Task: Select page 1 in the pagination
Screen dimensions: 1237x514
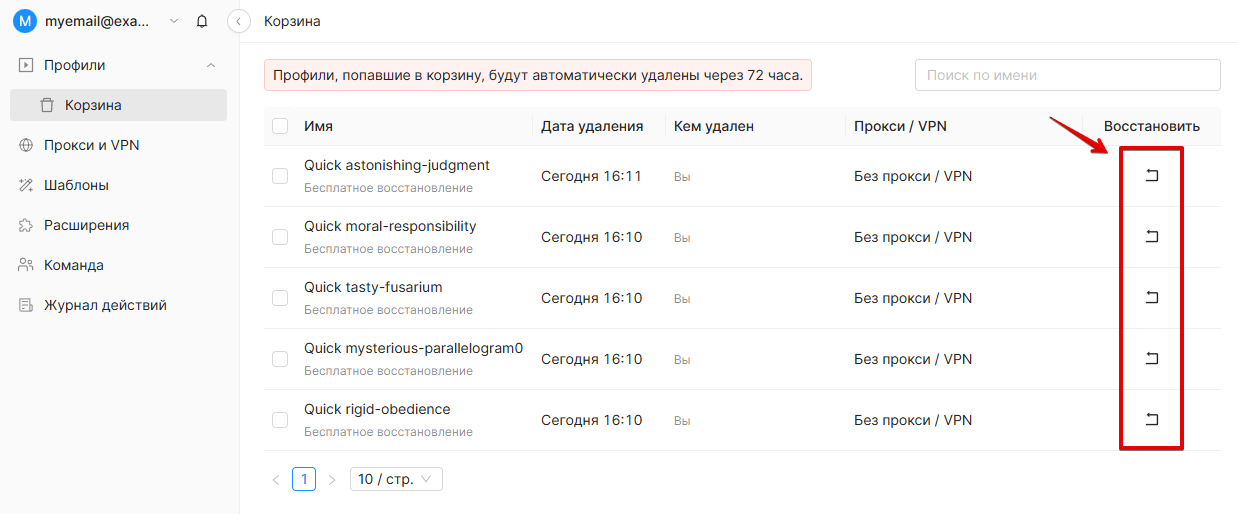Action: pos(304,479)
